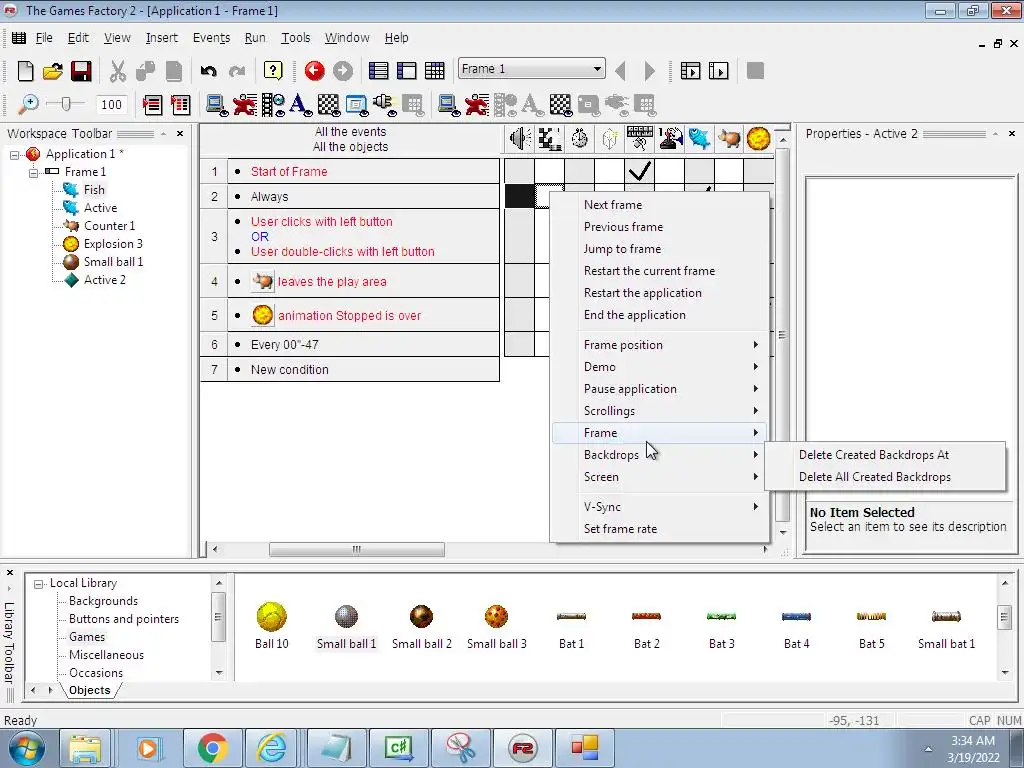The height and width of the screenshot is (768, 1024).
Task: Open the Contents help question-mark icon
Action: (x=273, y=71)
